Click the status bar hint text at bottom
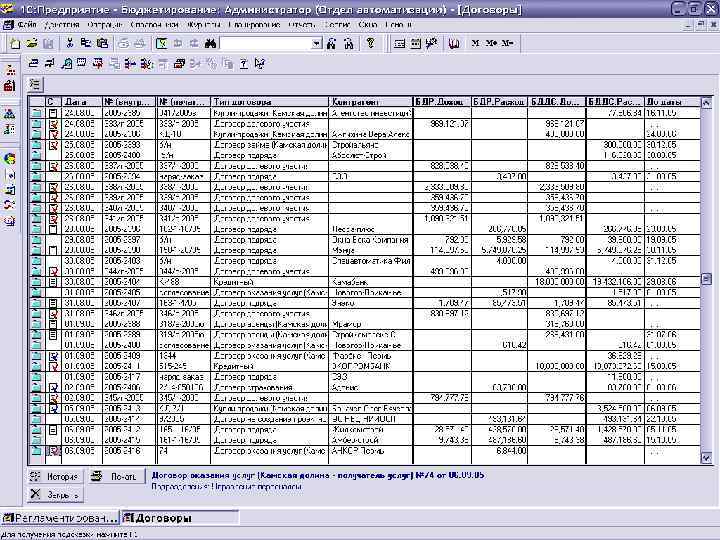 (x=69, y=535)
